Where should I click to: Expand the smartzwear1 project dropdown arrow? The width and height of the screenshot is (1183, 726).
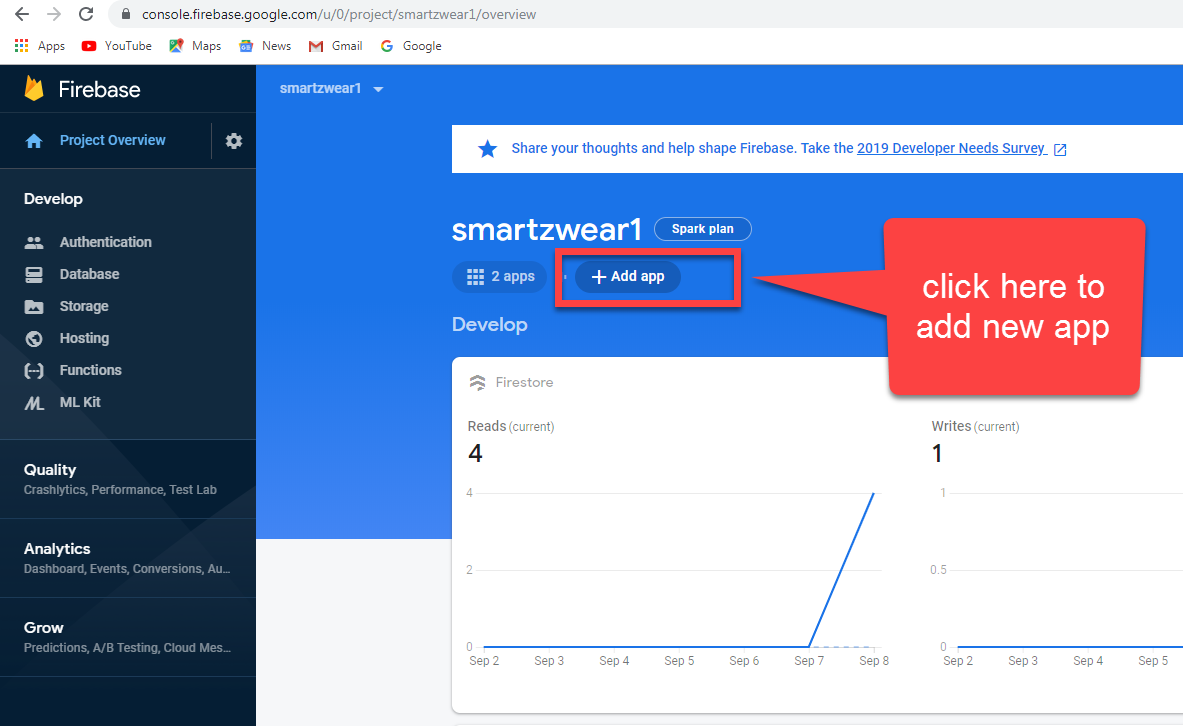[x=378, y=89]
